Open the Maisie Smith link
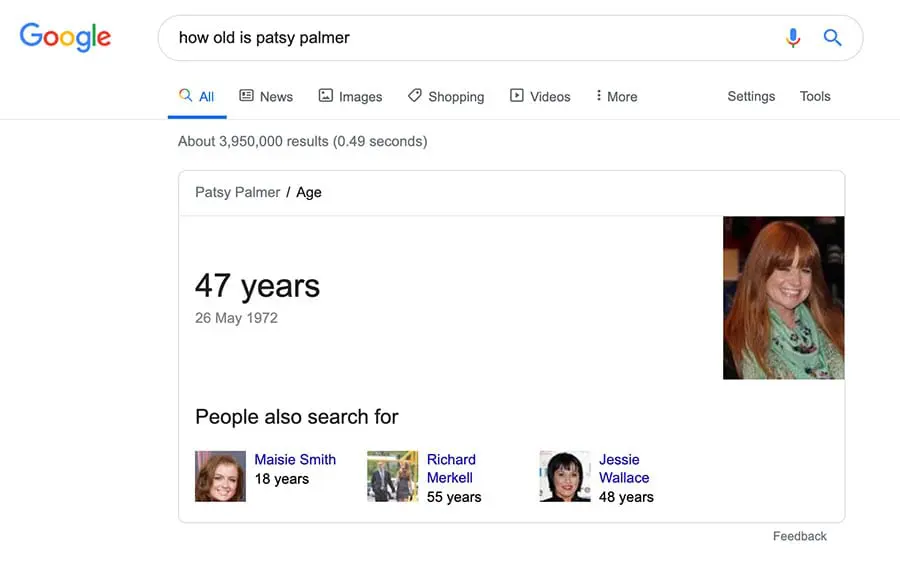The width and height of the screenshot is (900, 563). [x=295, y=460]
